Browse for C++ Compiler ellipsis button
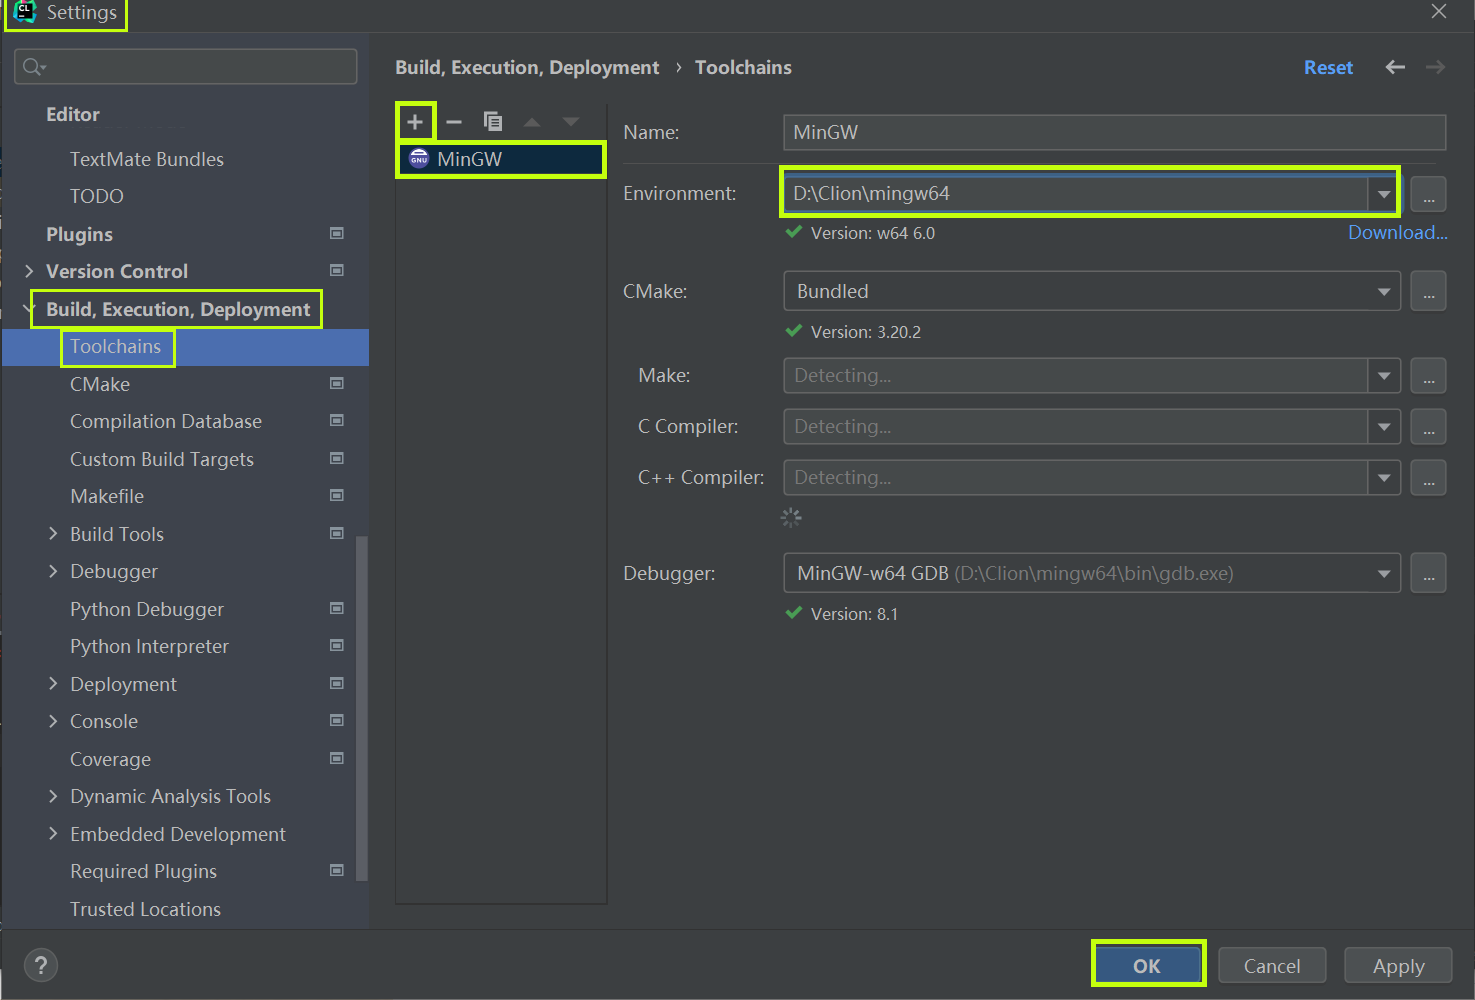1475x1000 pixels. tap(1428, 478)
